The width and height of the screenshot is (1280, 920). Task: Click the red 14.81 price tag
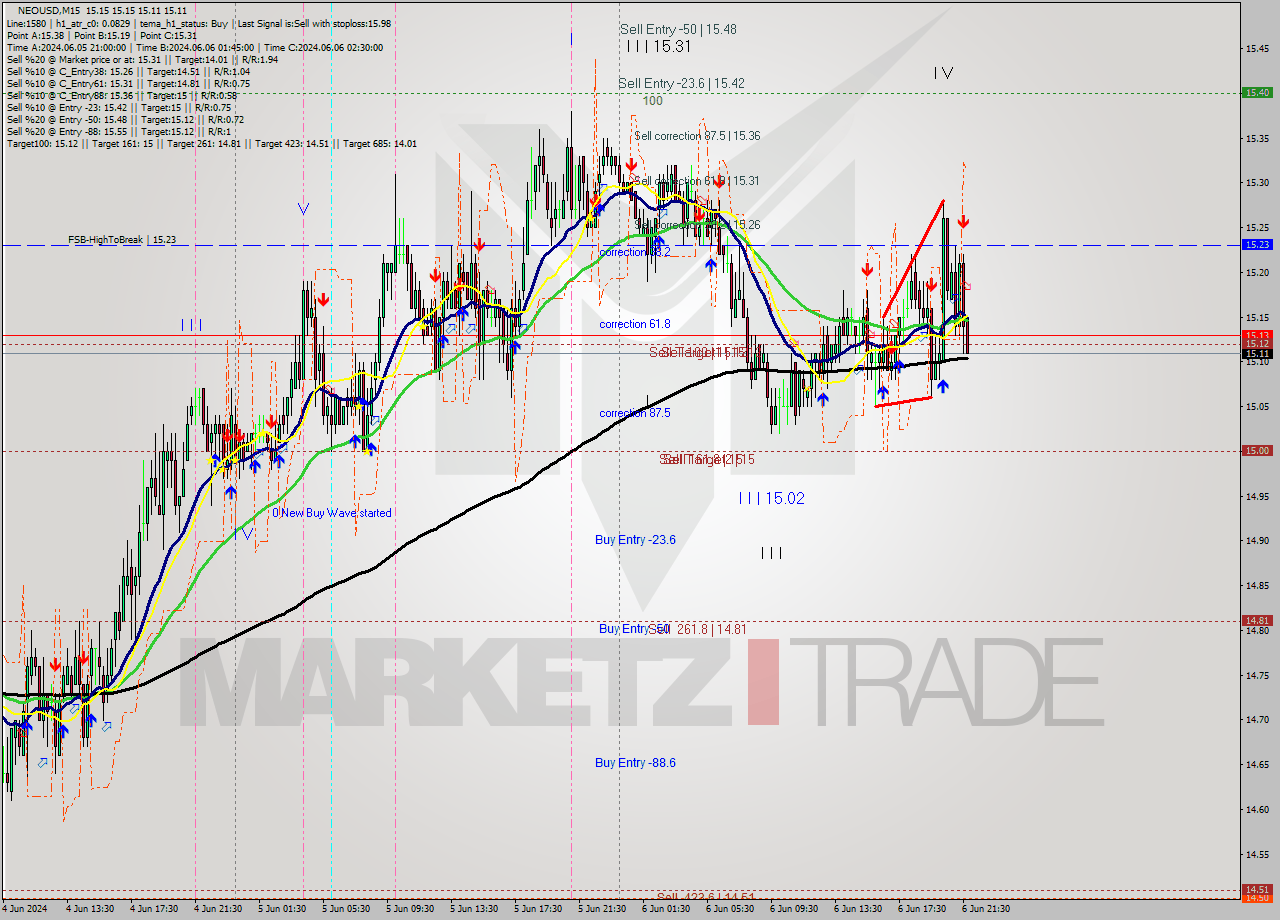point(1257,620)
